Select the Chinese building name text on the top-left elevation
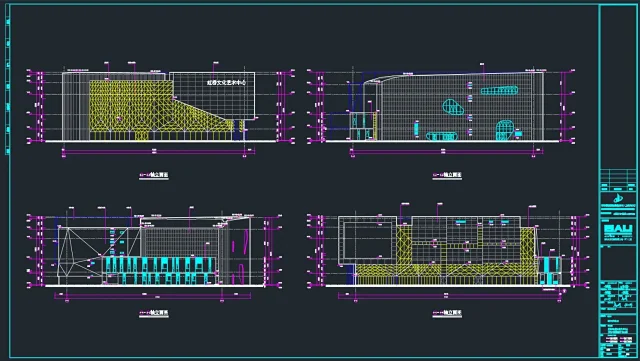This screenshot has width=640, height=361. click(x=227, y=82)
